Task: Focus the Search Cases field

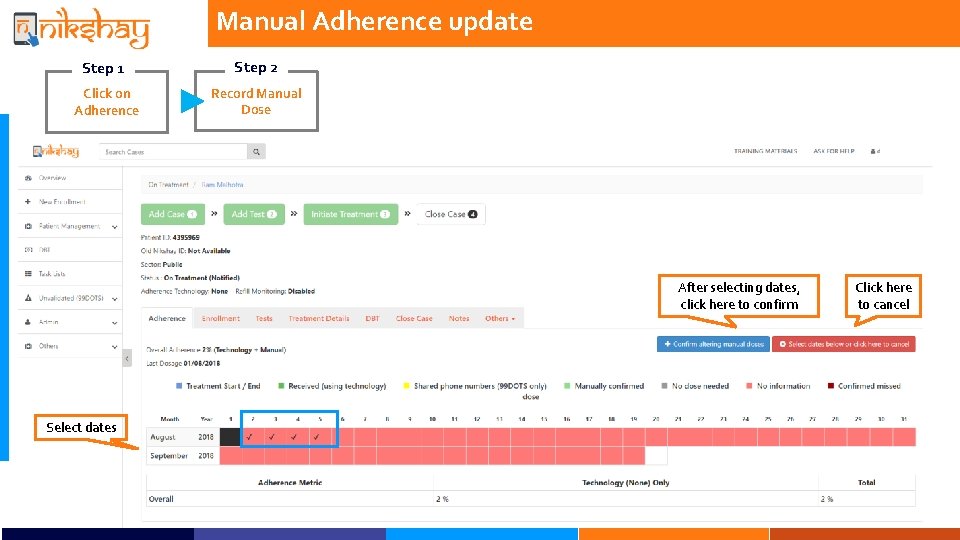Action: coord(173,151)
